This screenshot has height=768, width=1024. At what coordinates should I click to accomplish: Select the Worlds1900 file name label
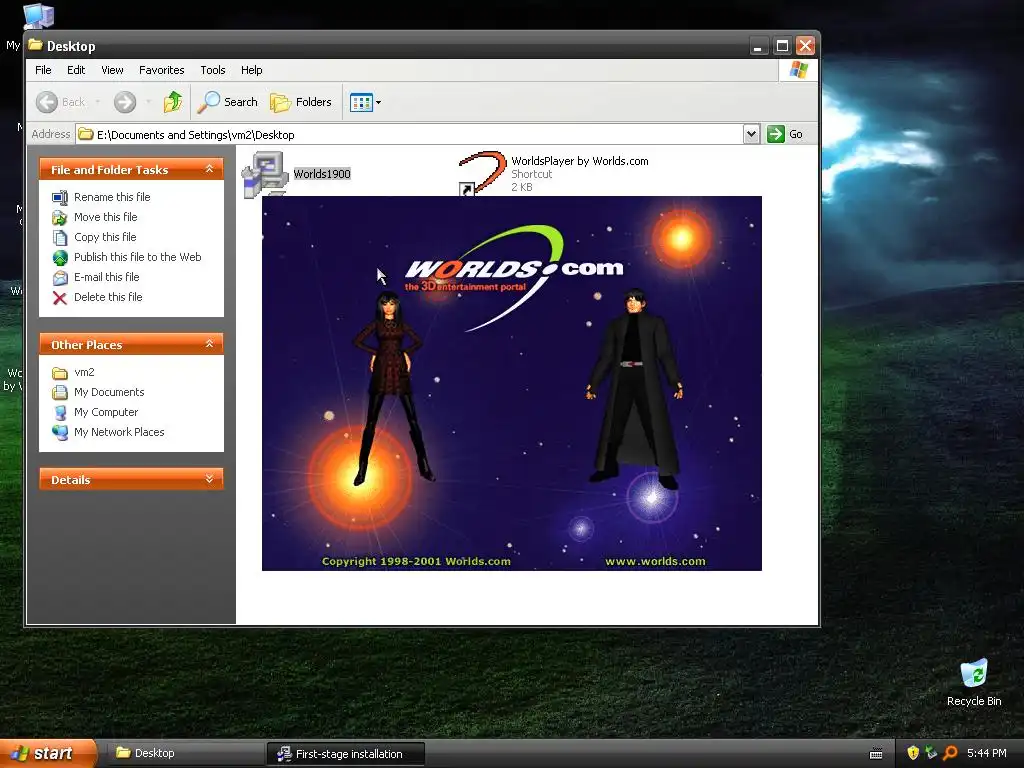click(322, 174)
